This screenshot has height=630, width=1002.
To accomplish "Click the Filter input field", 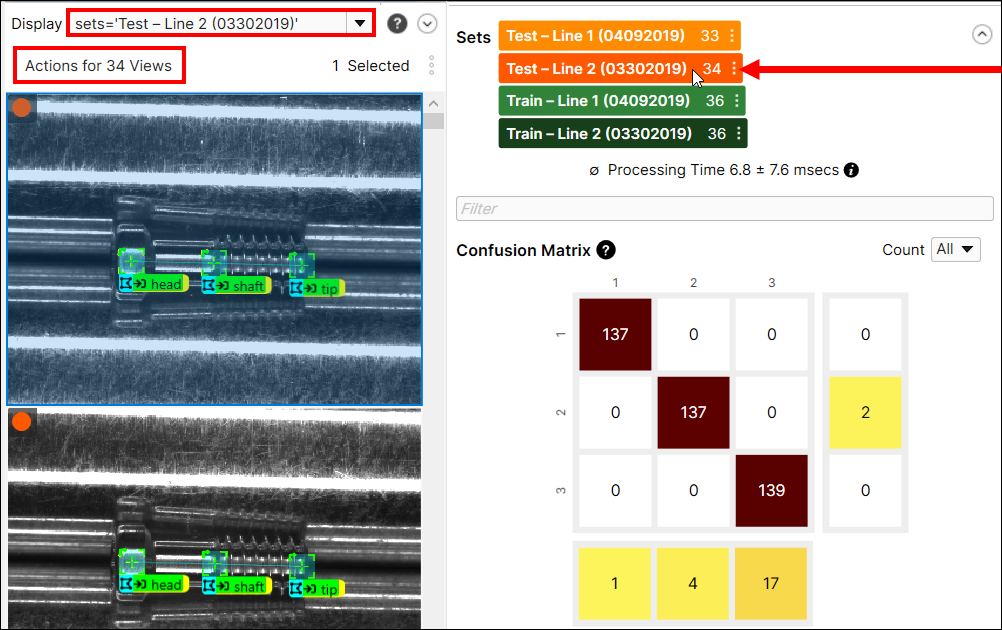I will [724, 208].
